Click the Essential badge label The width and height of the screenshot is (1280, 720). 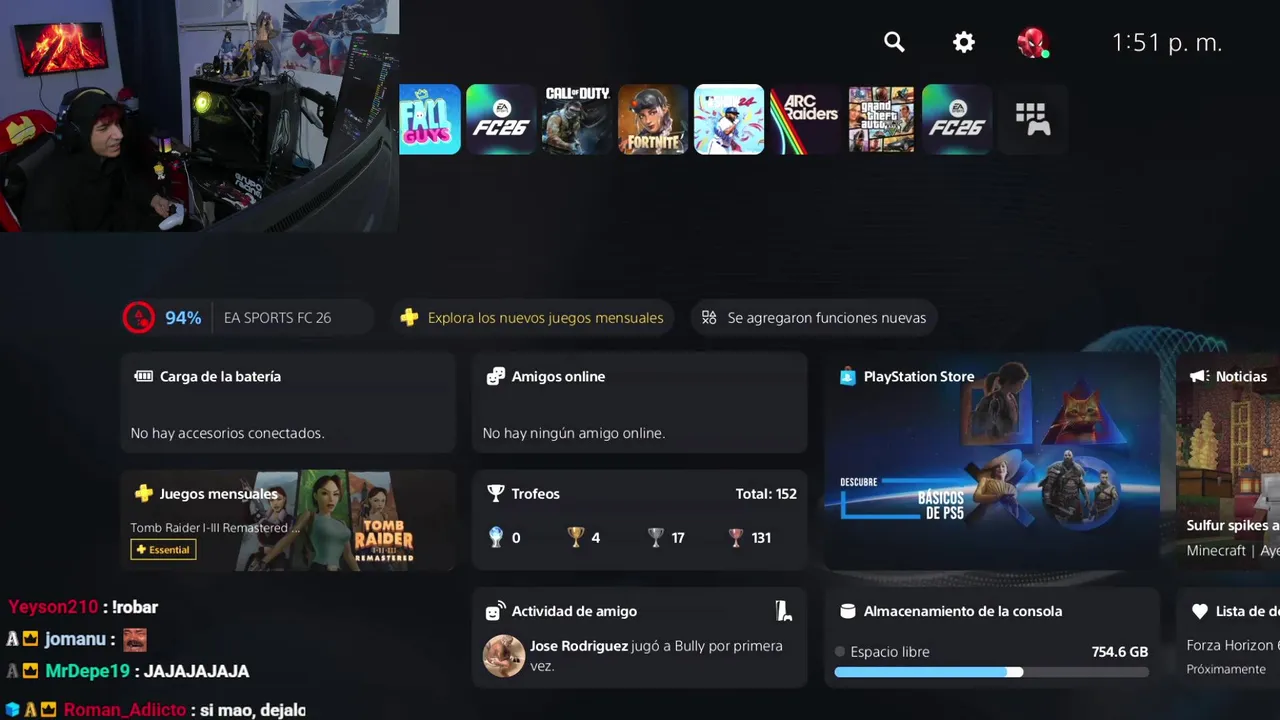click(x=163, y=550)
